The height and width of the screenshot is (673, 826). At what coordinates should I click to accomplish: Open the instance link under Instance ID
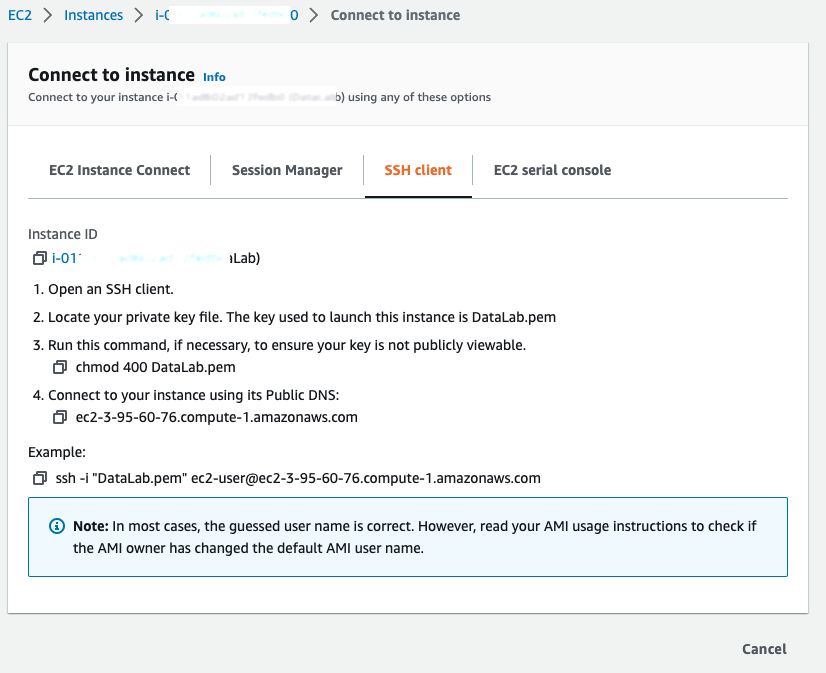(155, 259)
